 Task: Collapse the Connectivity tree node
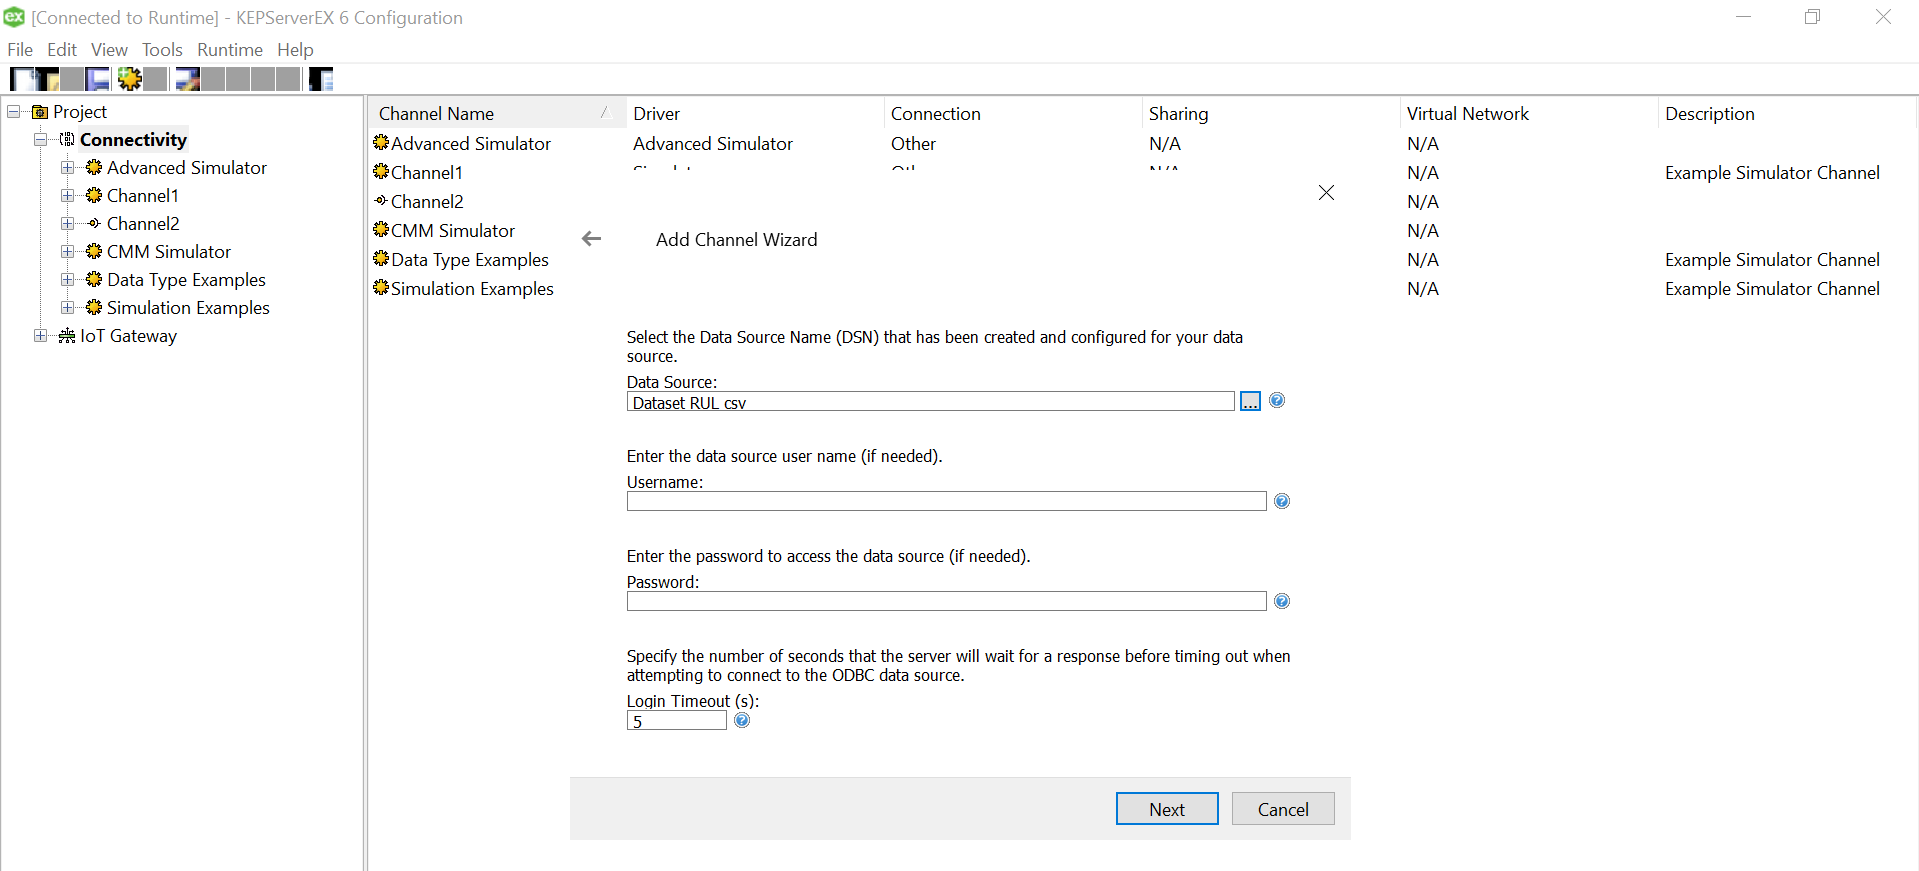40,140
